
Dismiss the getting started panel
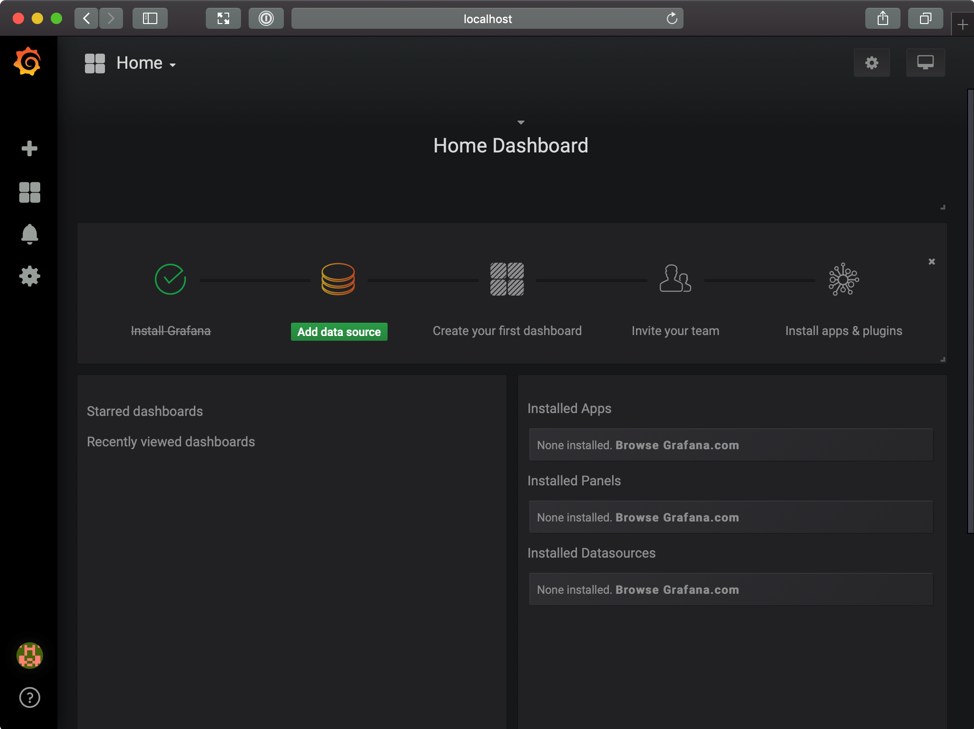[931, 262]
